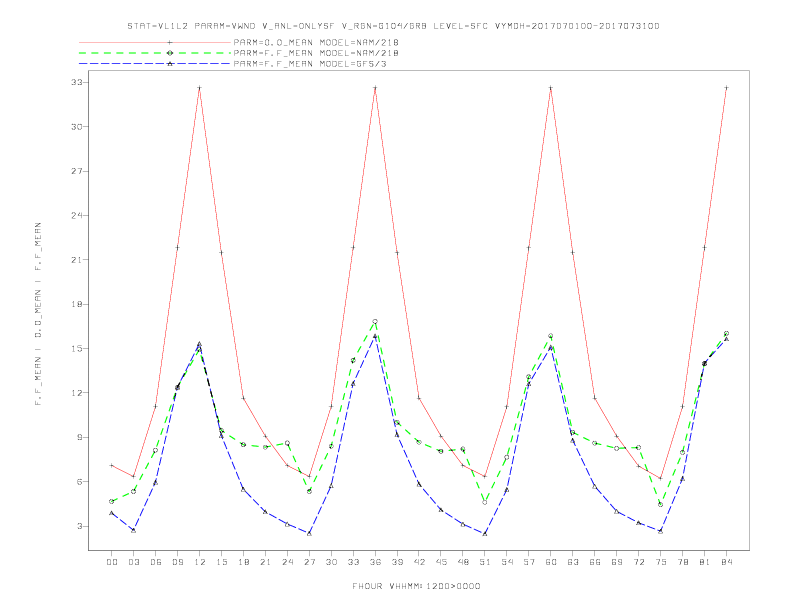Click y-axis tick value 6
Screen dimensions: 792x612
click(79, 482)
